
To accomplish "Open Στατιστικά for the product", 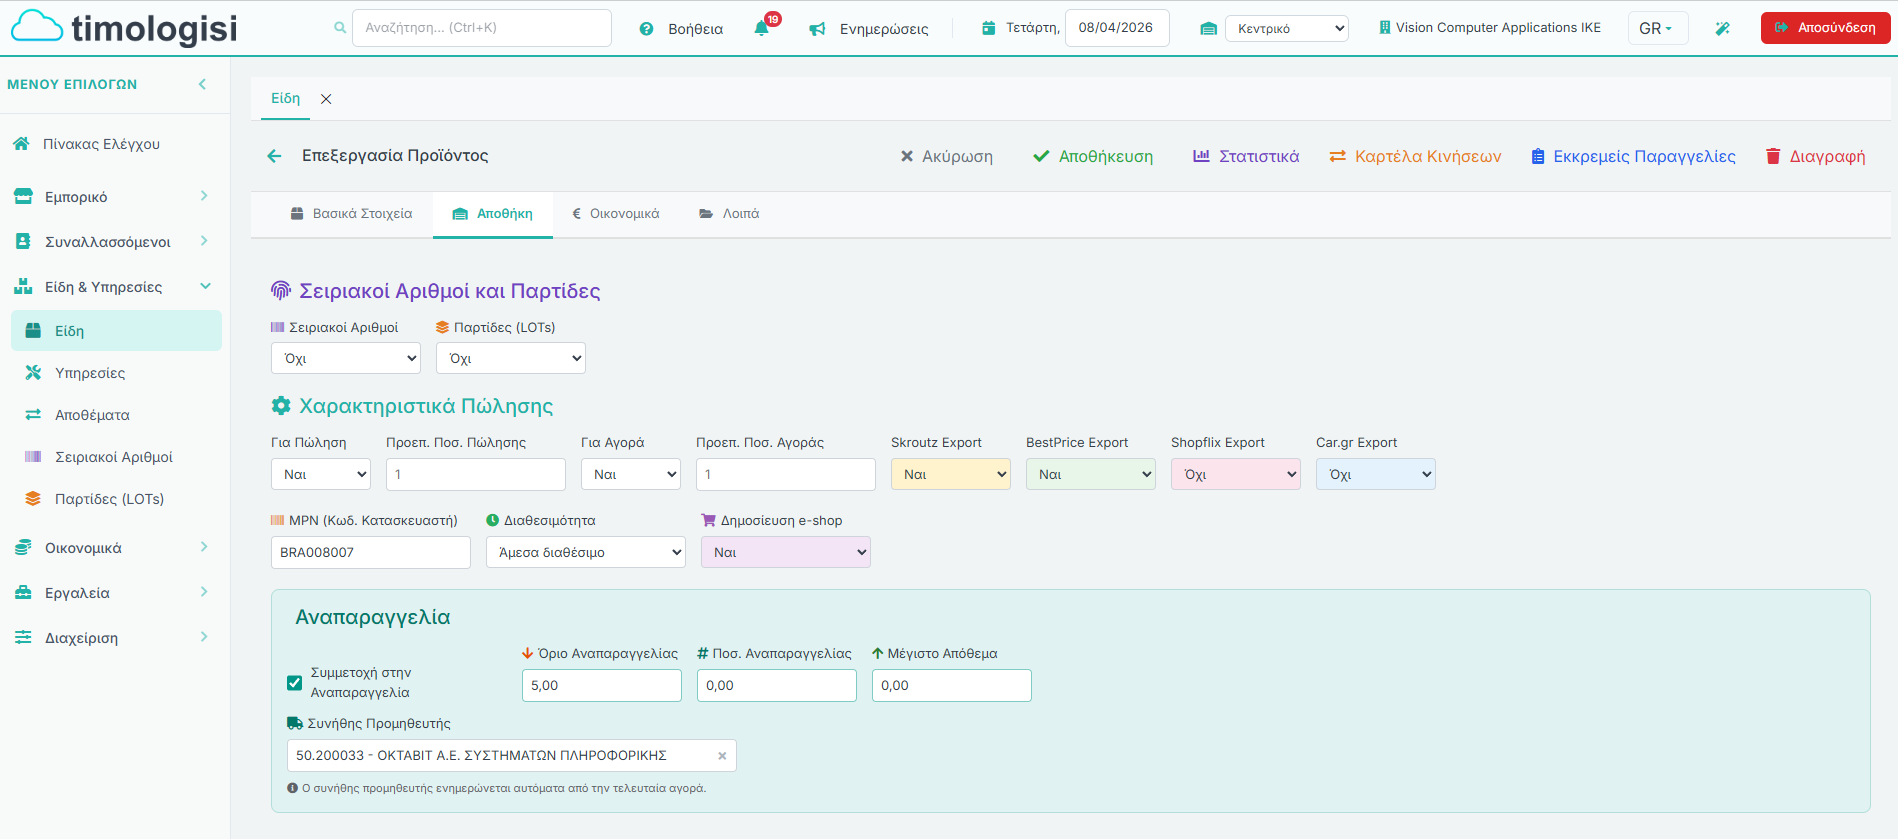I will pyautogui.click(x=1246, y=157).
